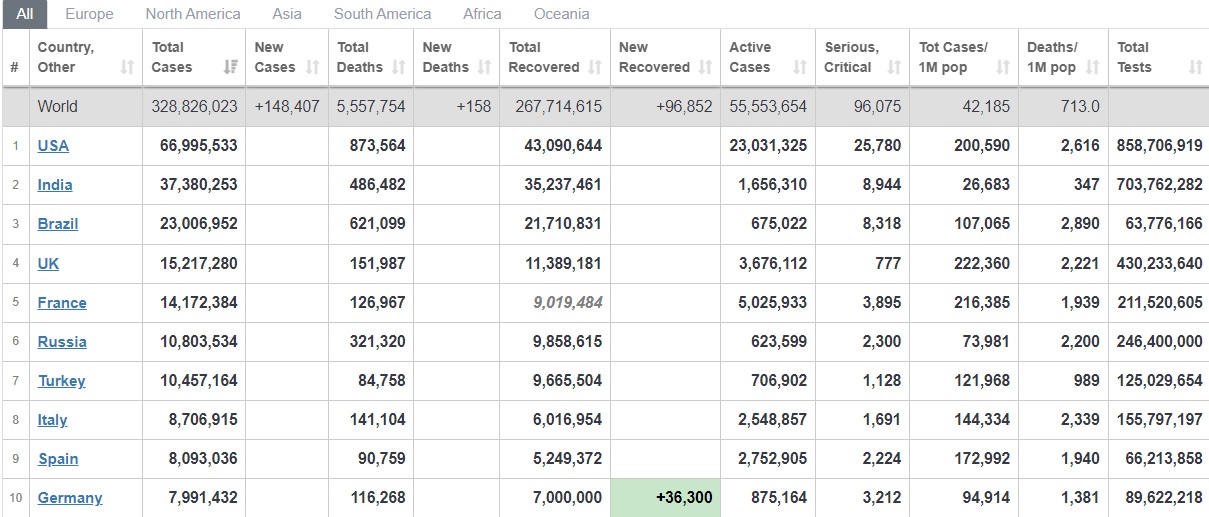This screenshot has width=1209, height=517.
Task: Click the Serious, Critical header label
Action: [x=851, y=57]
